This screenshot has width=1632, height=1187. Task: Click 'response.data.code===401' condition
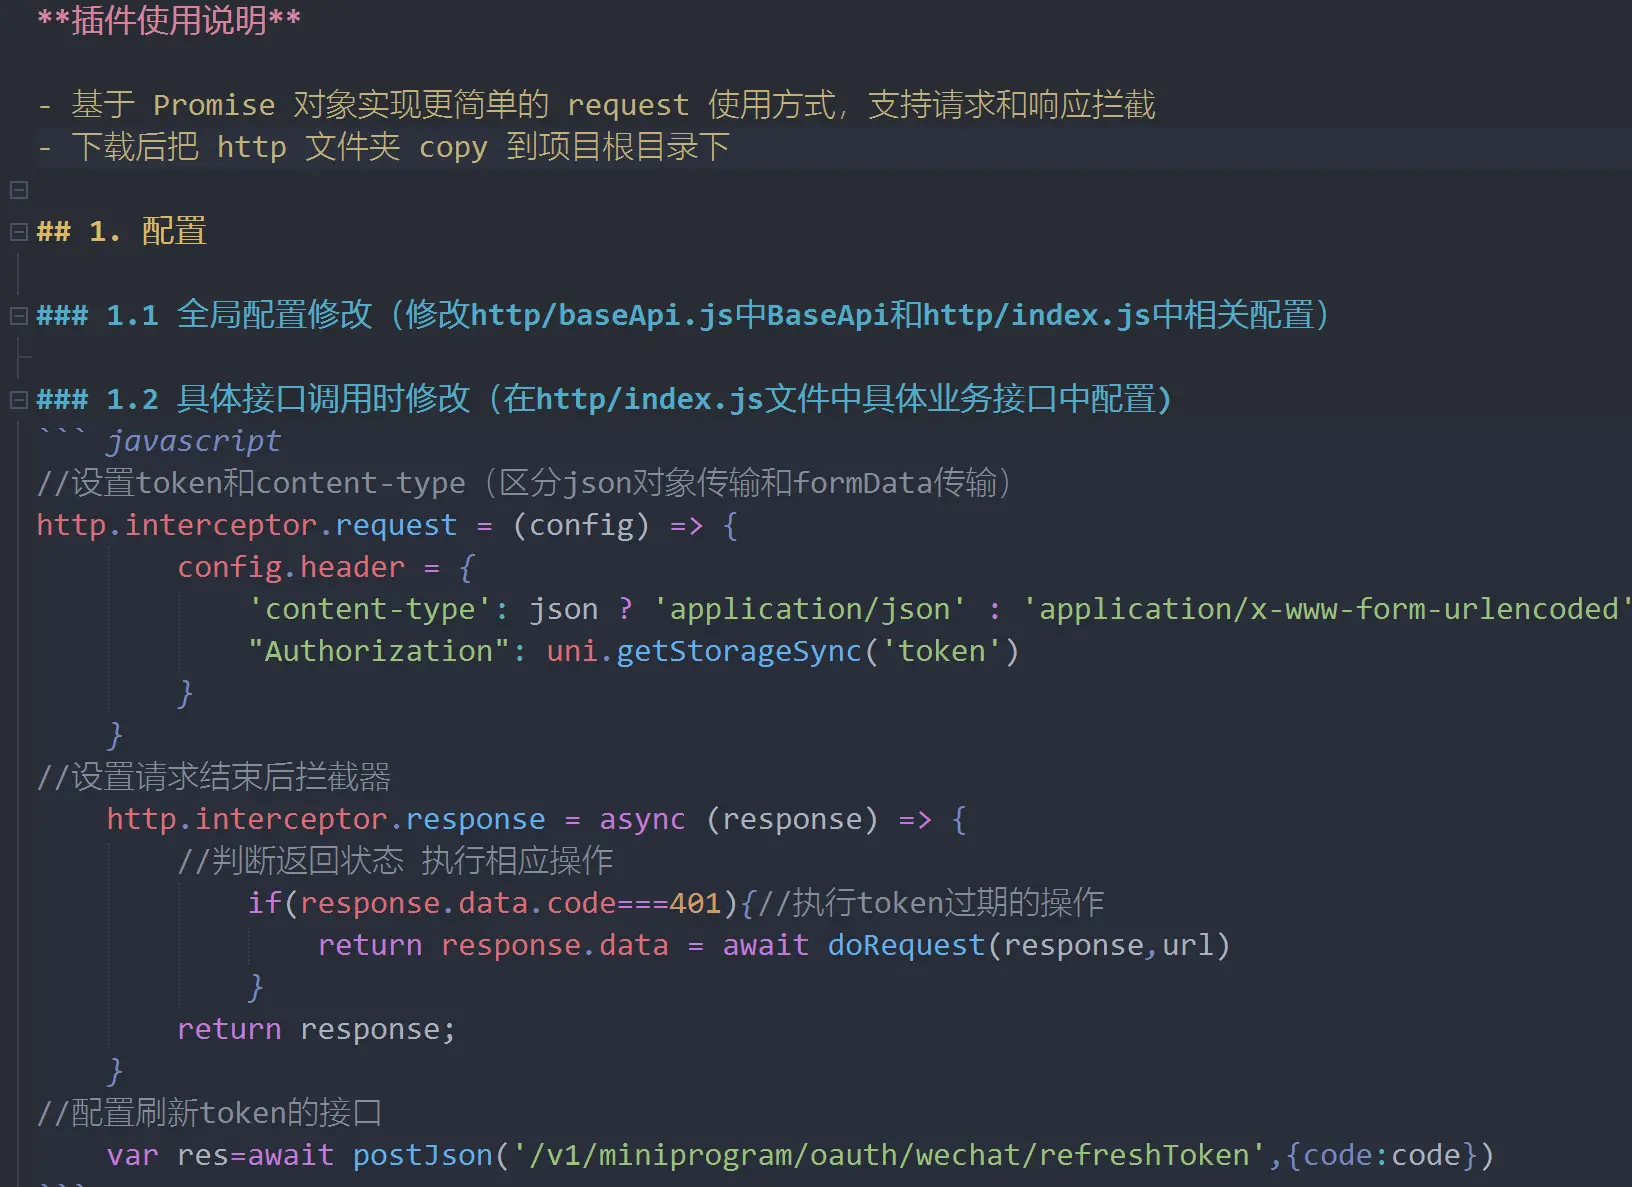510,903
